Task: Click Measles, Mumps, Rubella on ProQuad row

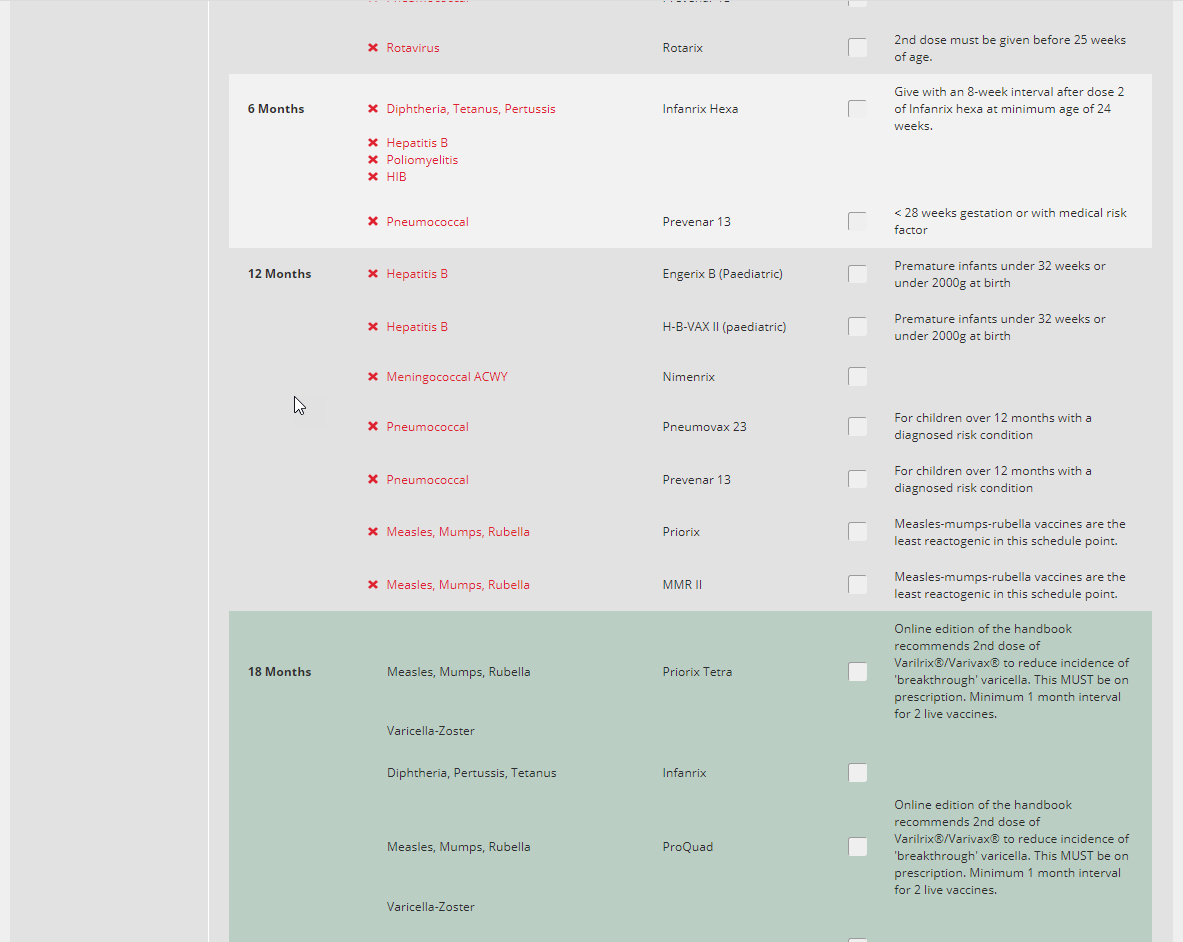Action: click(459, 847)
